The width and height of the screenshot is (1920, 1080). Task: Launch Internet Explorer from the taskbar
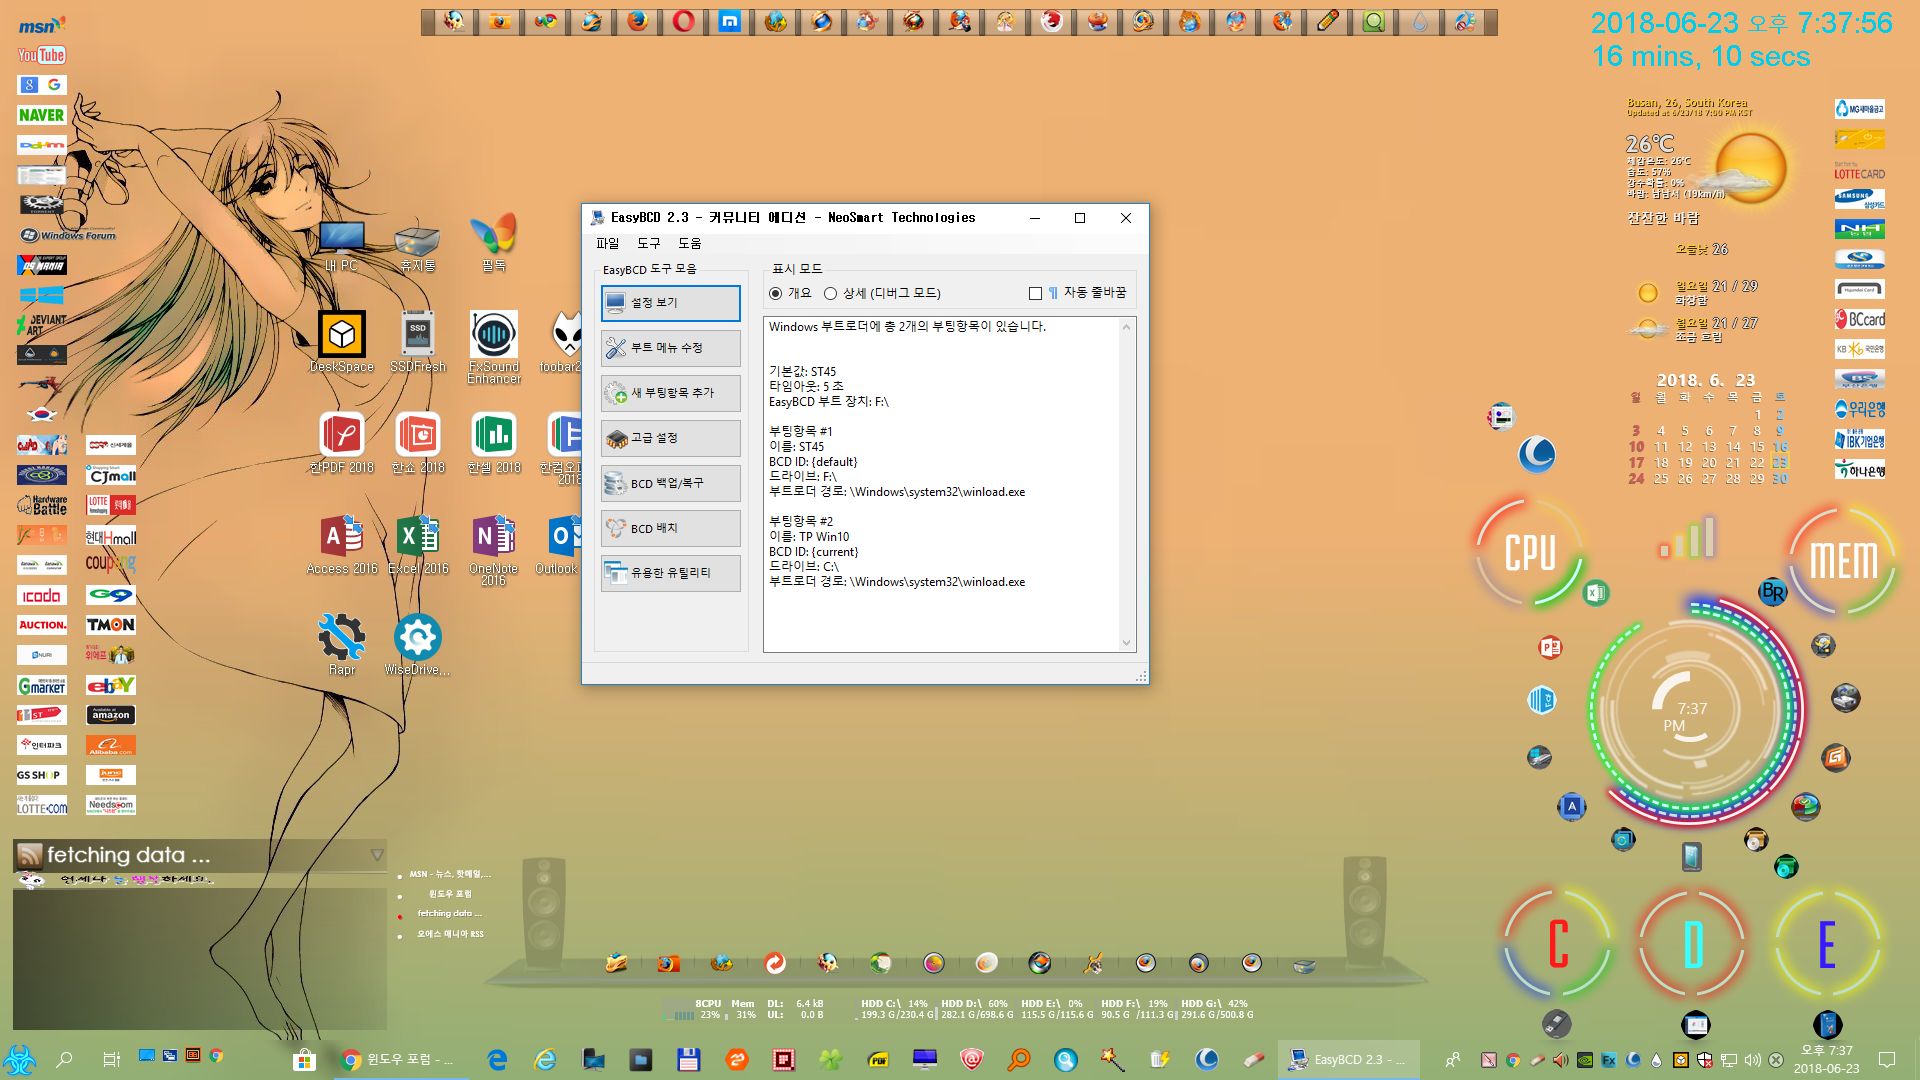[x=545, y=1059]
